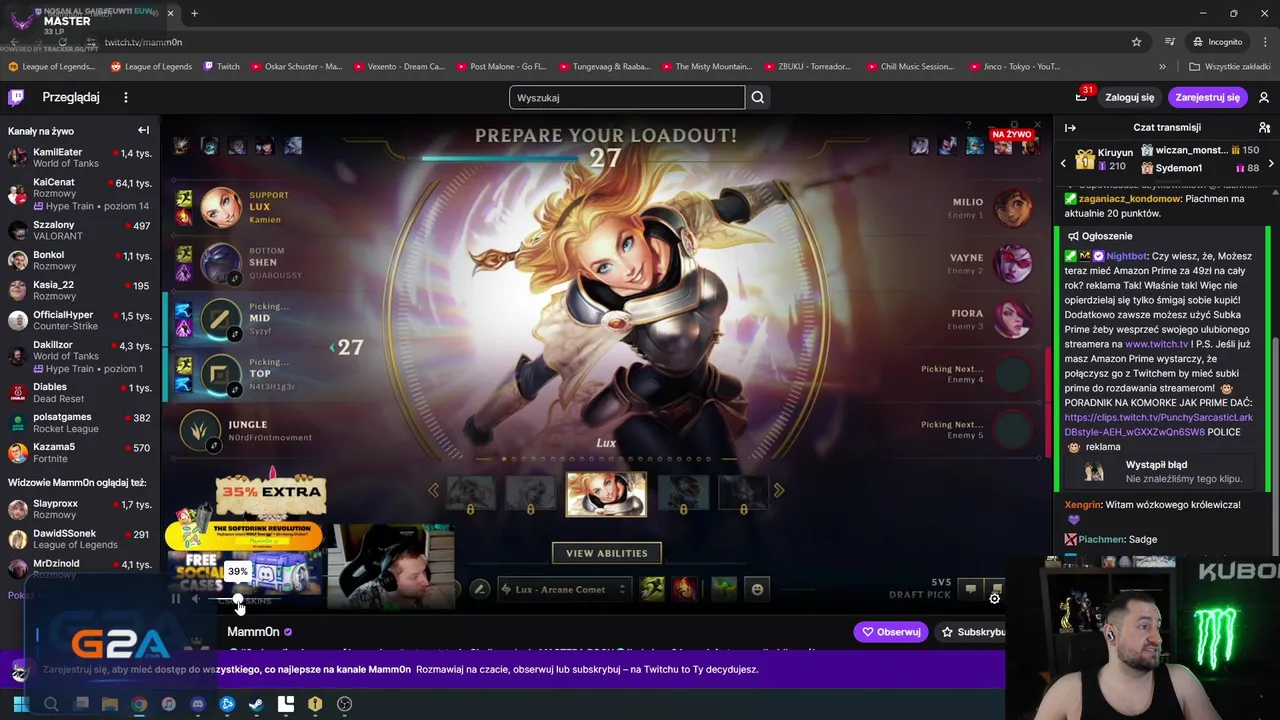Click Zarejestruj się sign-up button
This screenshot has width=1280, height=720.
click(x=1207, y=97)
